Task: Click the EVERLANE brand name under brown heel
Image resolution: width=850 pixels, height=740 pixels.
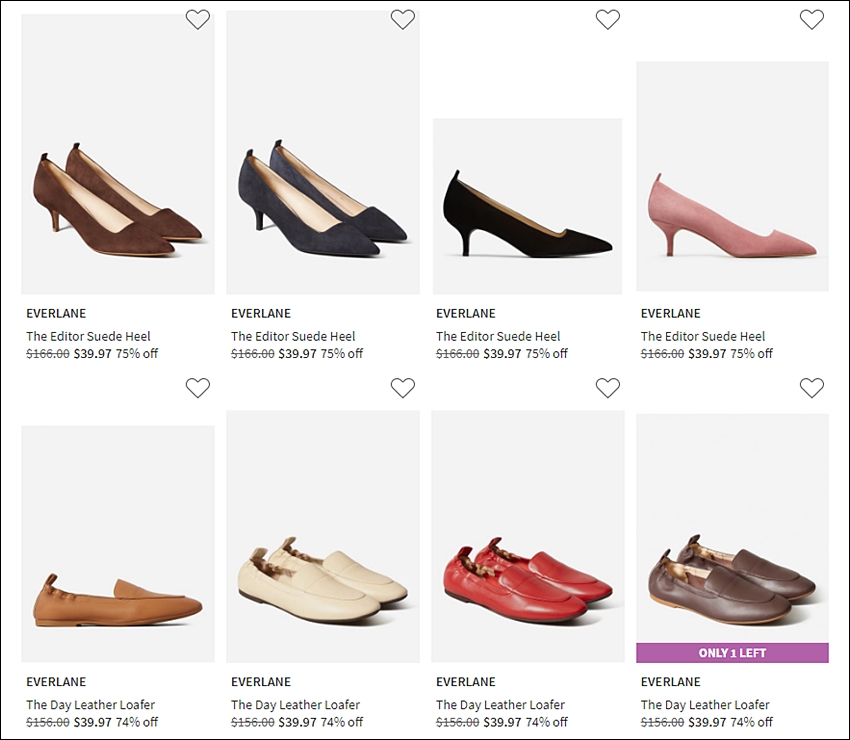Action: tap(56, 313)
